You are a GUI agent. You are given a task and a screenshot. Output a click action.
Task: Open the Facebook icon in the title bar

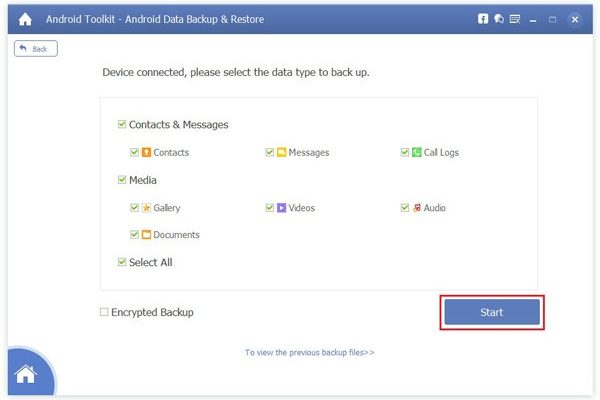pos(483,18)
